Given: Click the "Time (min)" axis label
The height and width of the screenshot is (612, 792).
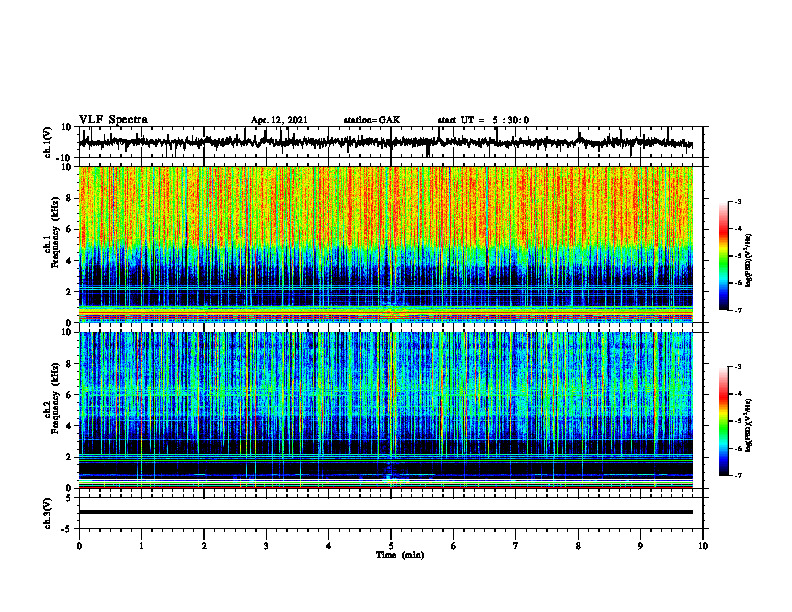Looking at the screenshot, I should click(400, 555).
